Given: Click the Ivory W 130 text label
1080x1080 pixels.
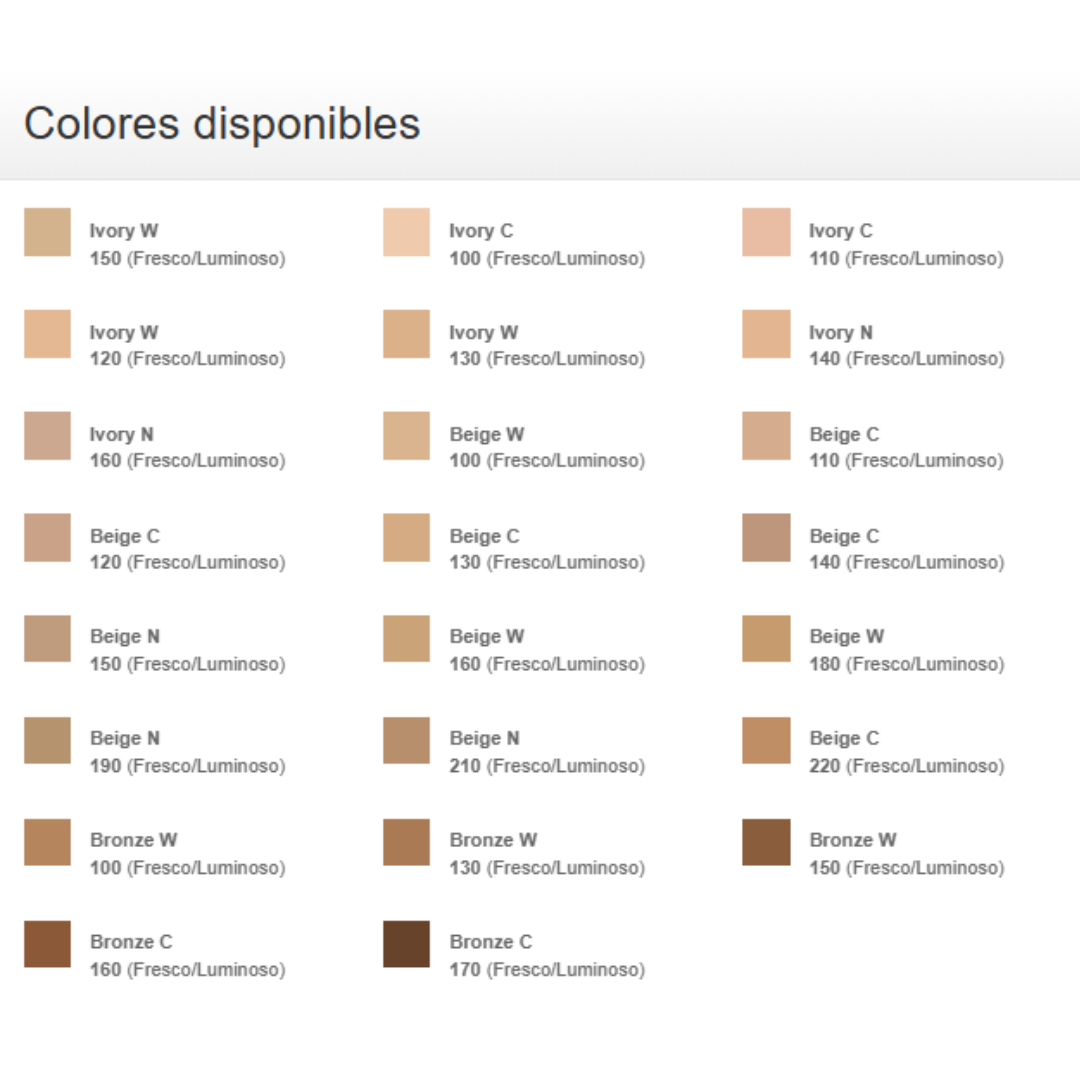Looking at the screenshot, I should click(546, 346).
